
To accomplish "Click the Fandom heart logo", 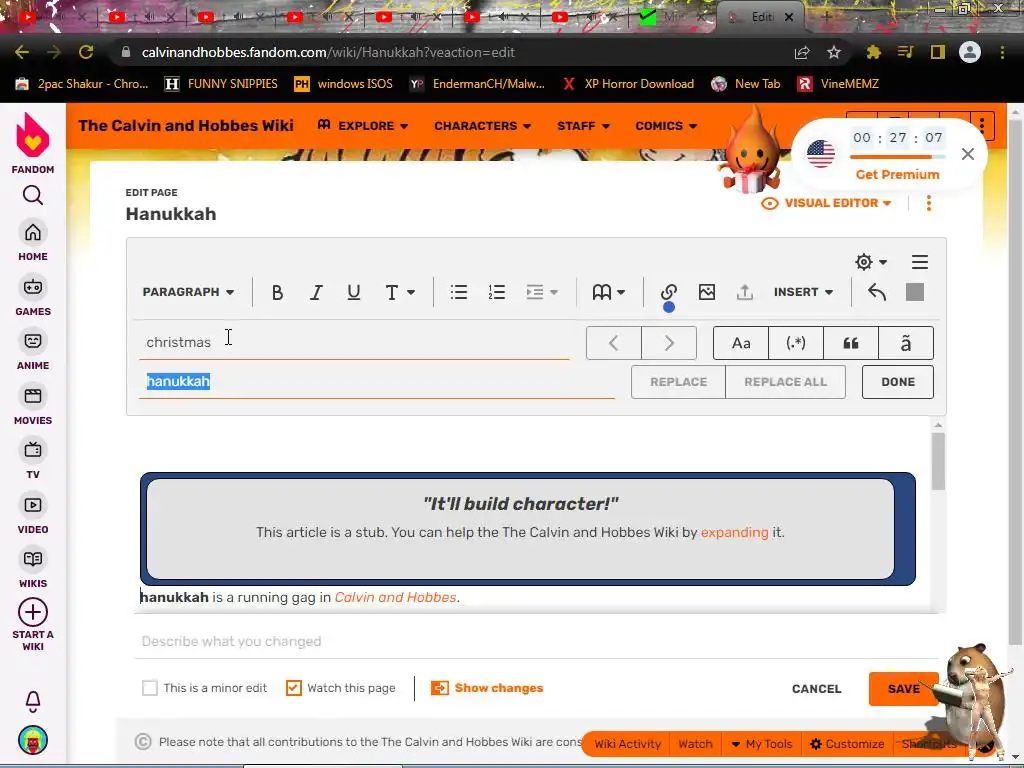I will click(x=33, y=135).
